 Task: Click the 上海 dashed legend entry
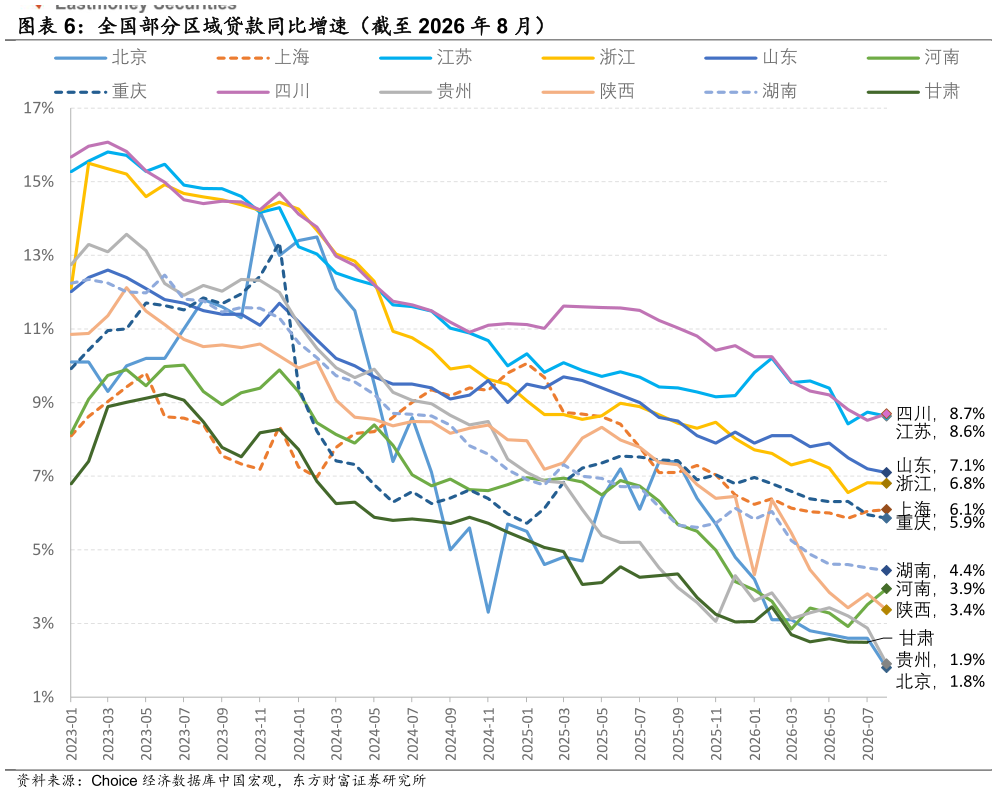tap(263, 57)
